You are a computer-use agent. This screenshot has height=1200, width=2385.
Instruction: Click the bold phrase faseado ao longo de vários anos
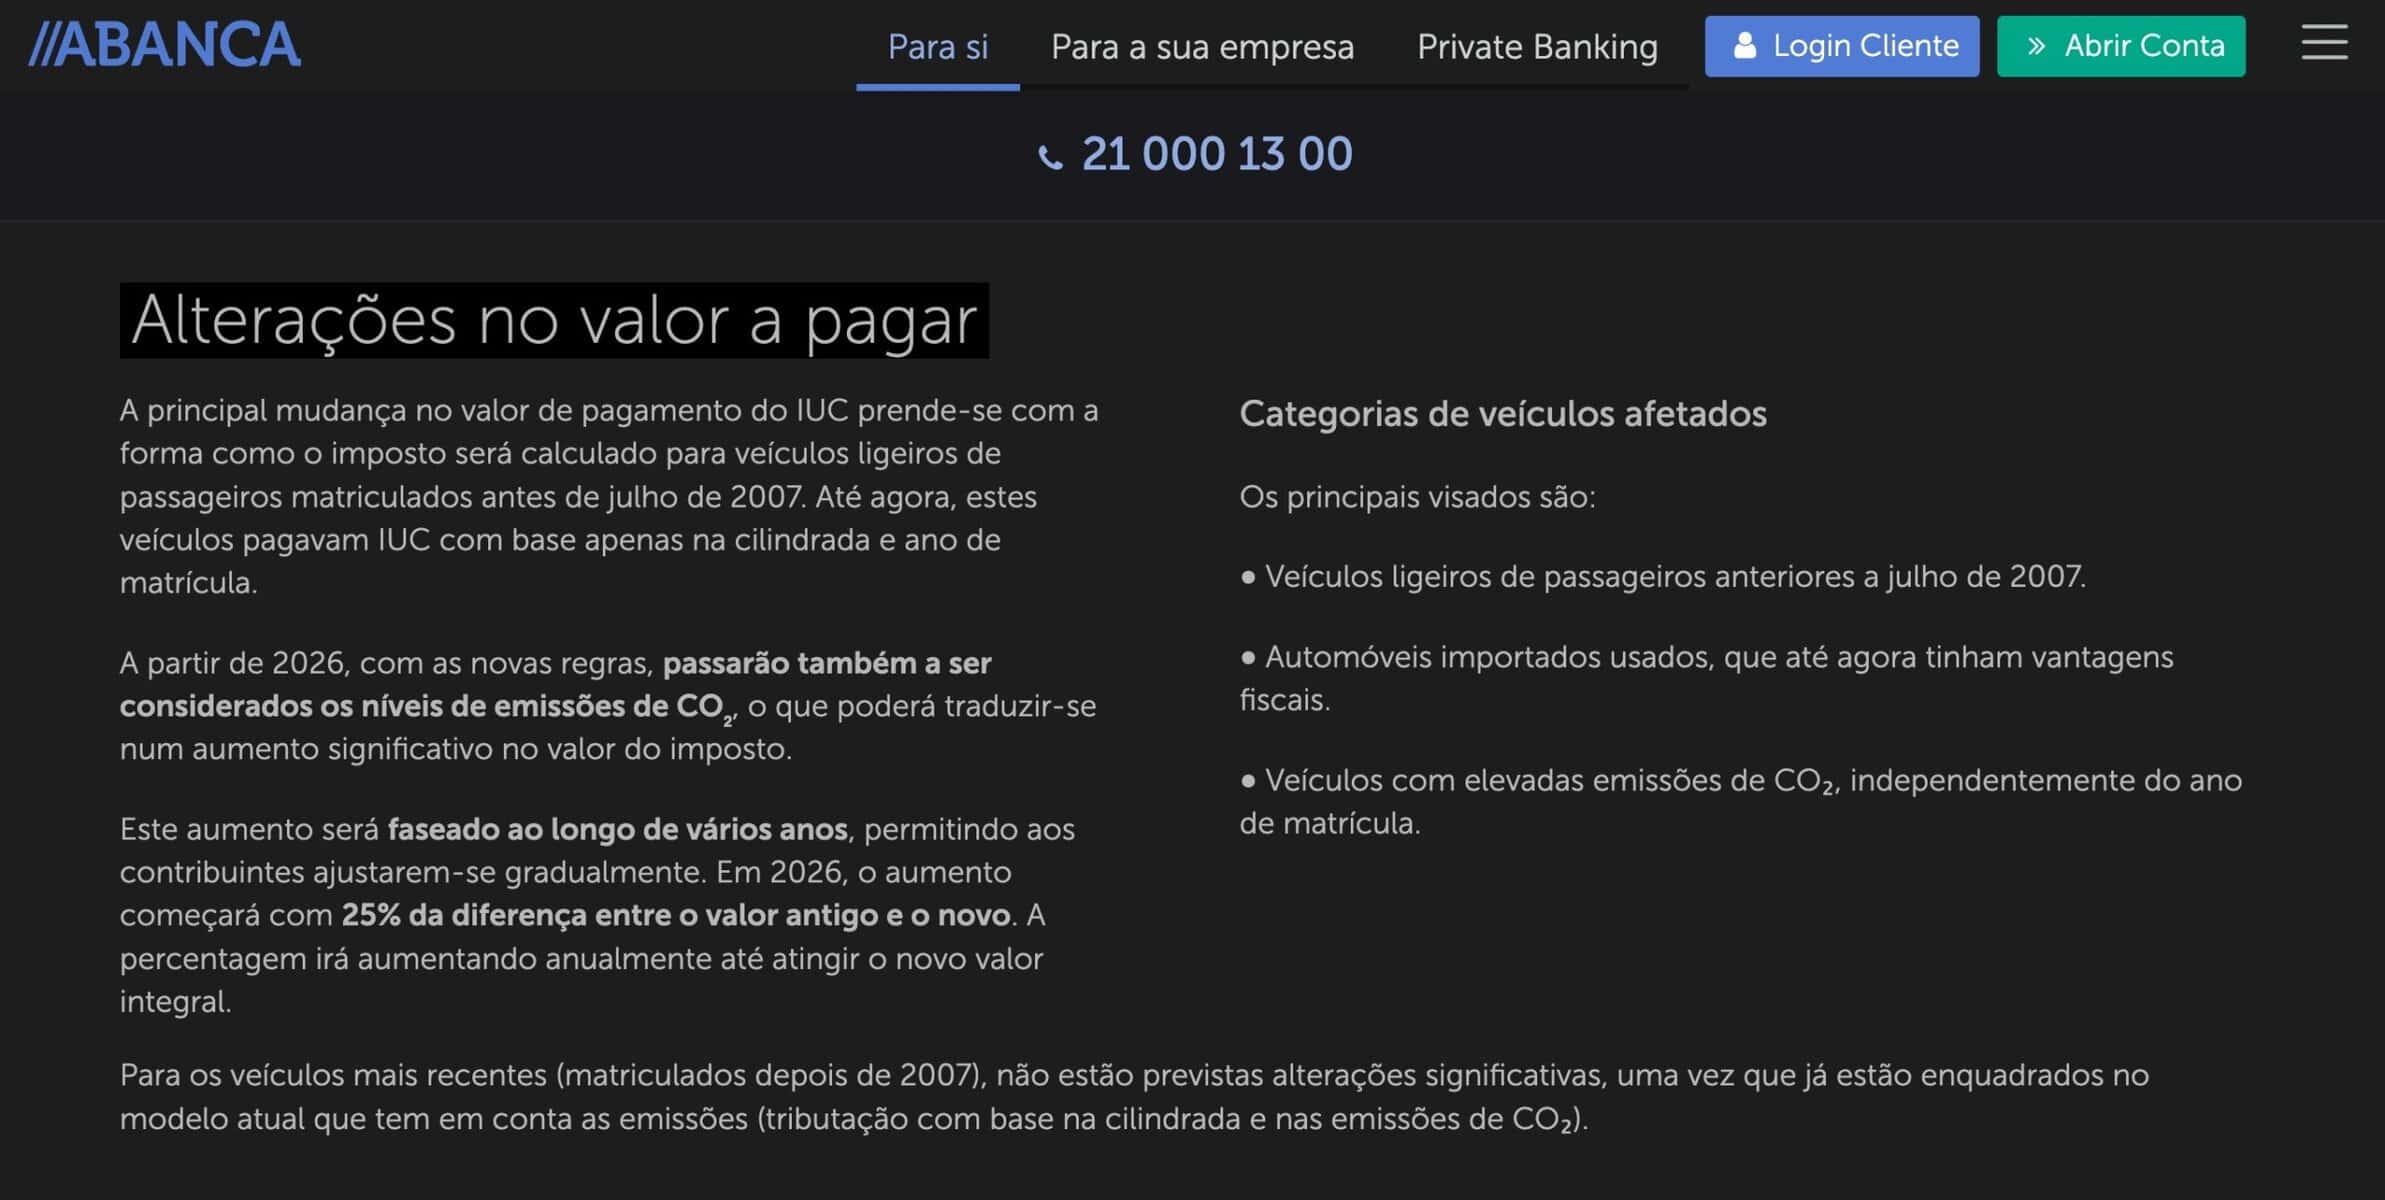point(617,829)
